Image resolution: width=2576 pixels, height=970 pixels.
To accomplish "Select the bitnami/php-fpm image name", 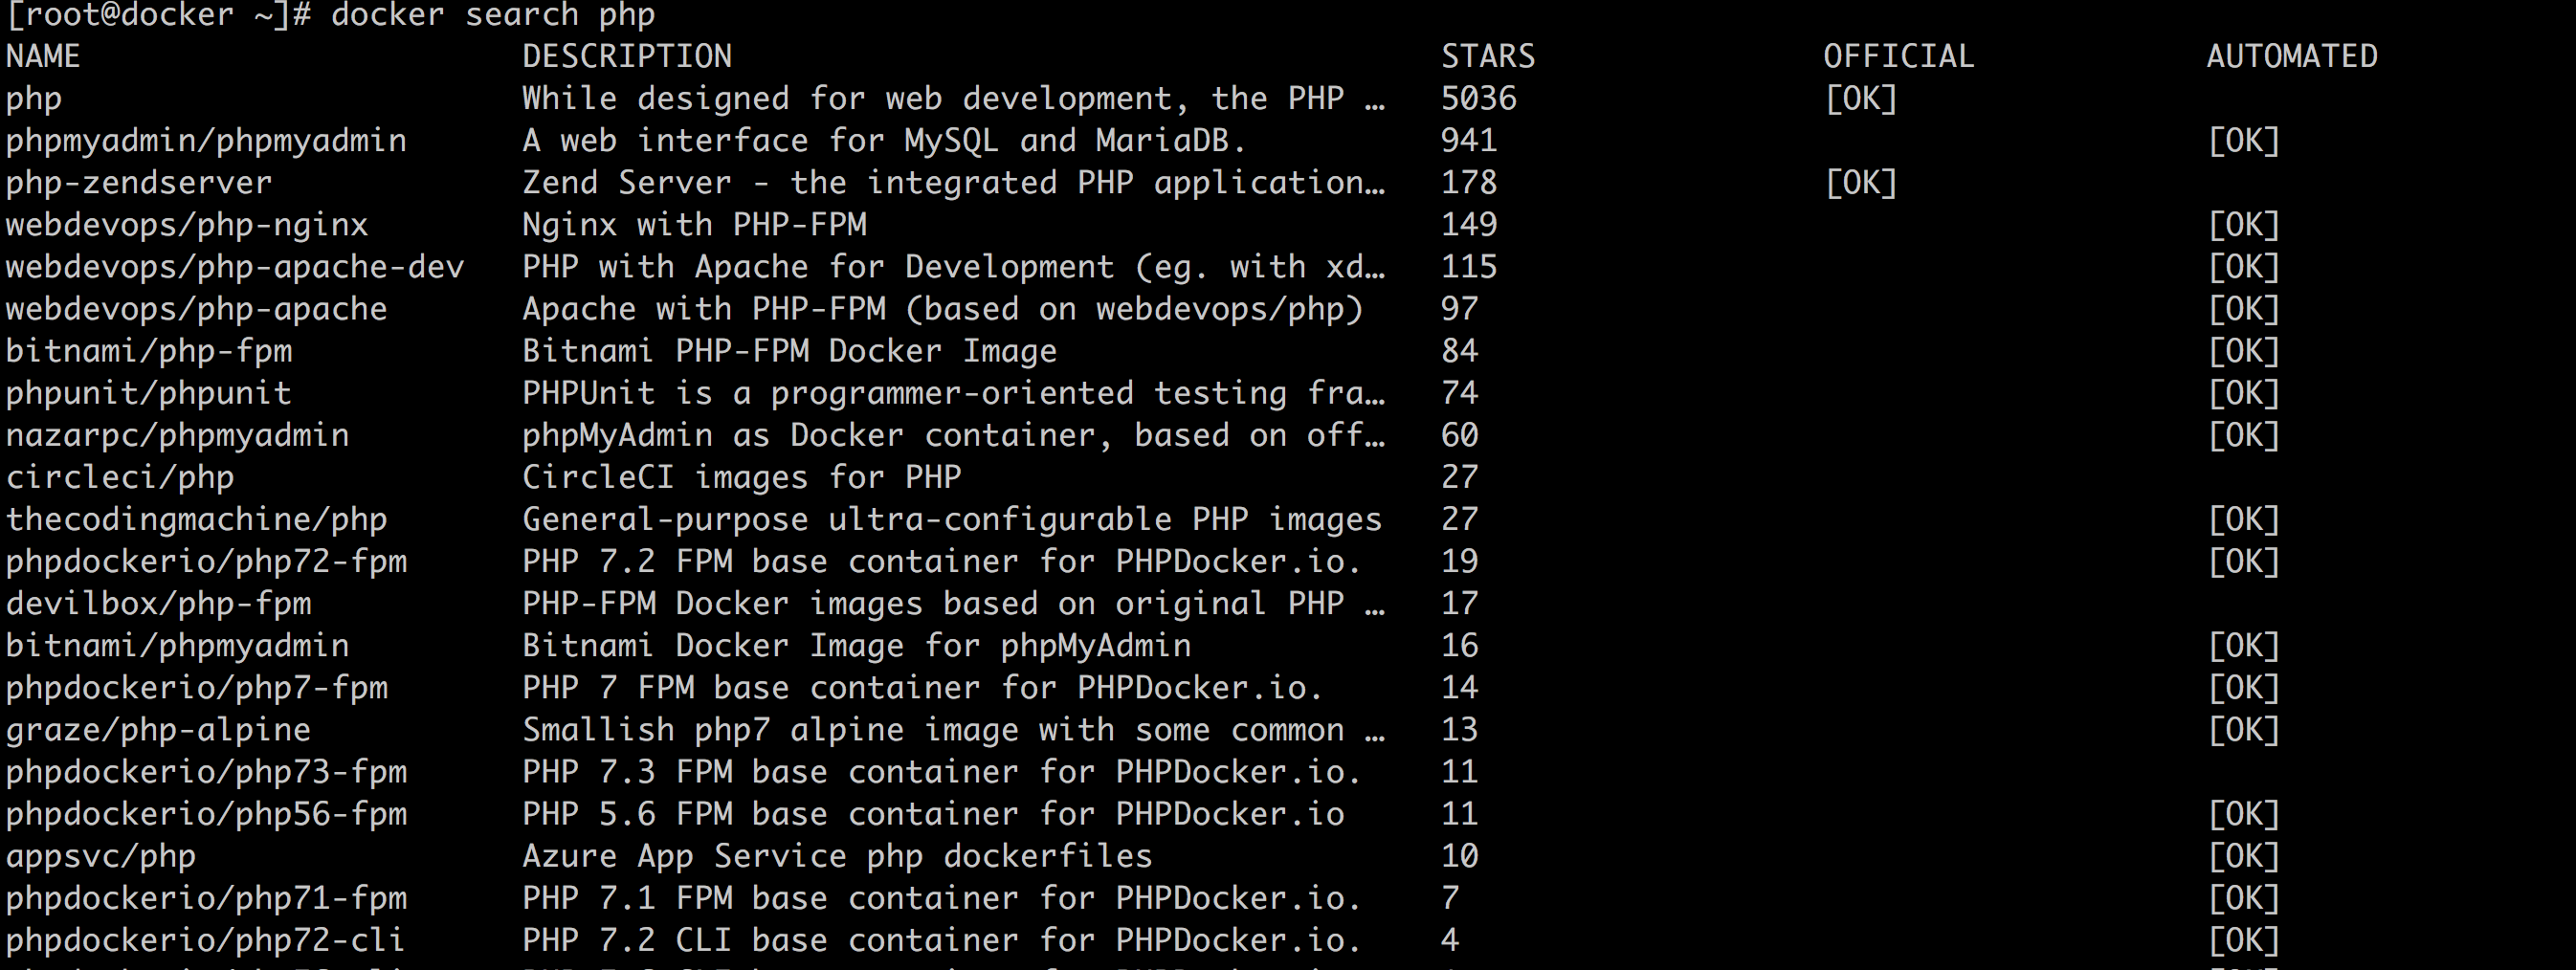I will point(149,351).
